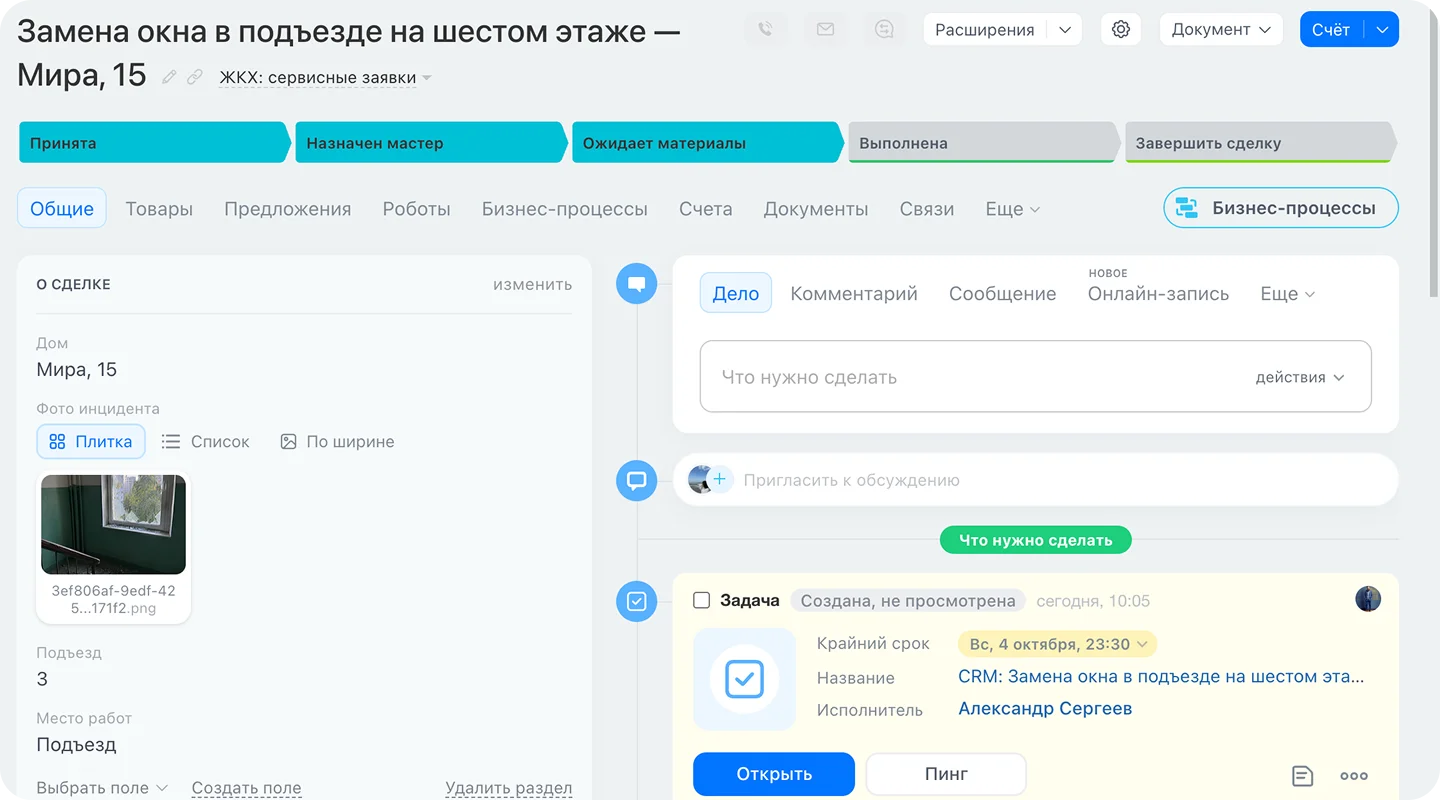Set the deal stage to Выполнена
The height and width of the screenshot is (800, 1440).
coord(984,143)
